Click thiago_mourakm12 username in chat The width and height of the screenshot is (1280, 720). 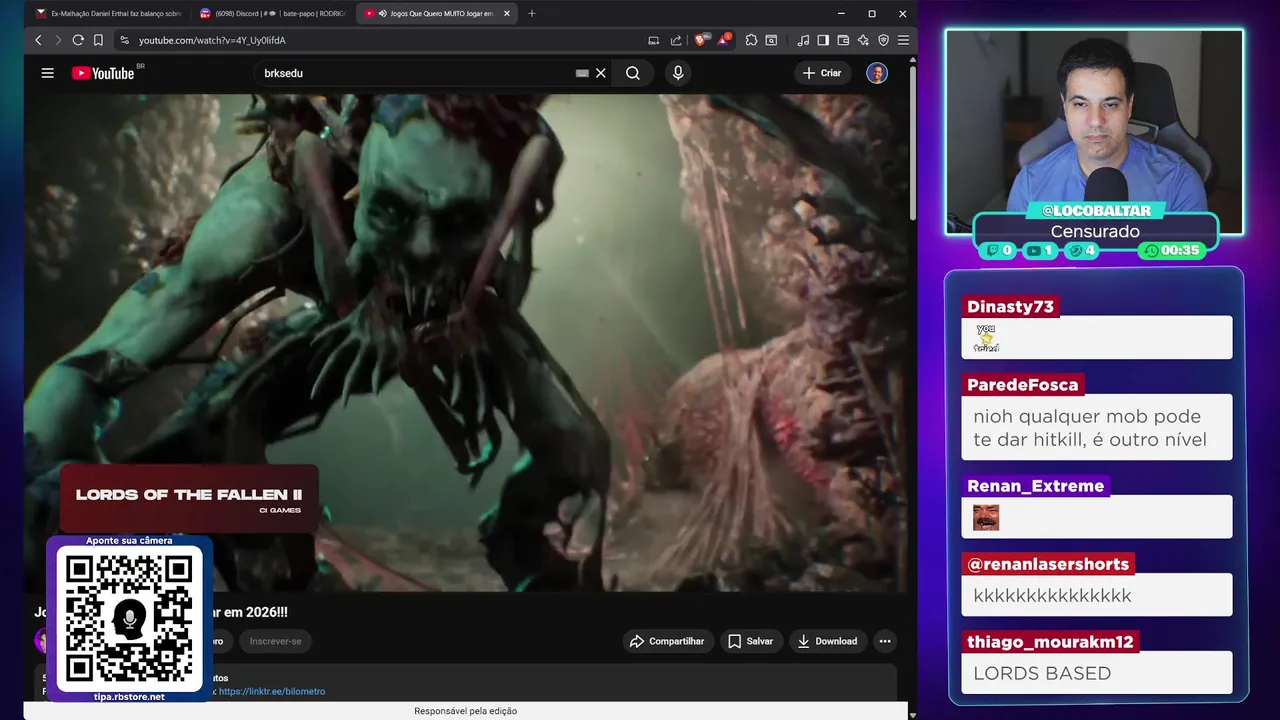[1050, 642]
